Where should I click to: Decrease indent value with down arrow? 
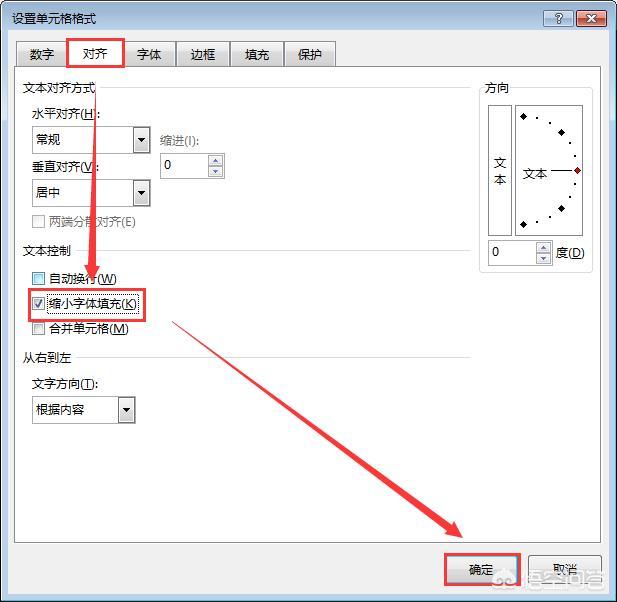[x=215, y=172]
